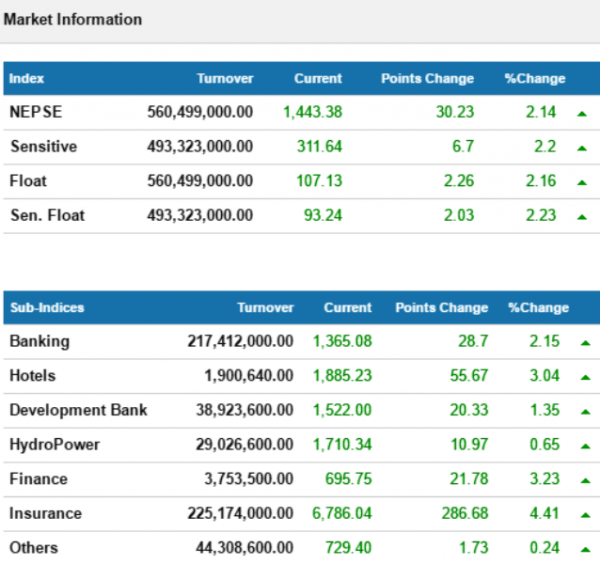Viewport: 600px width, 564px height.
Task: Click Banking turnover 217,412,000.00
Action: pos(240,341)
